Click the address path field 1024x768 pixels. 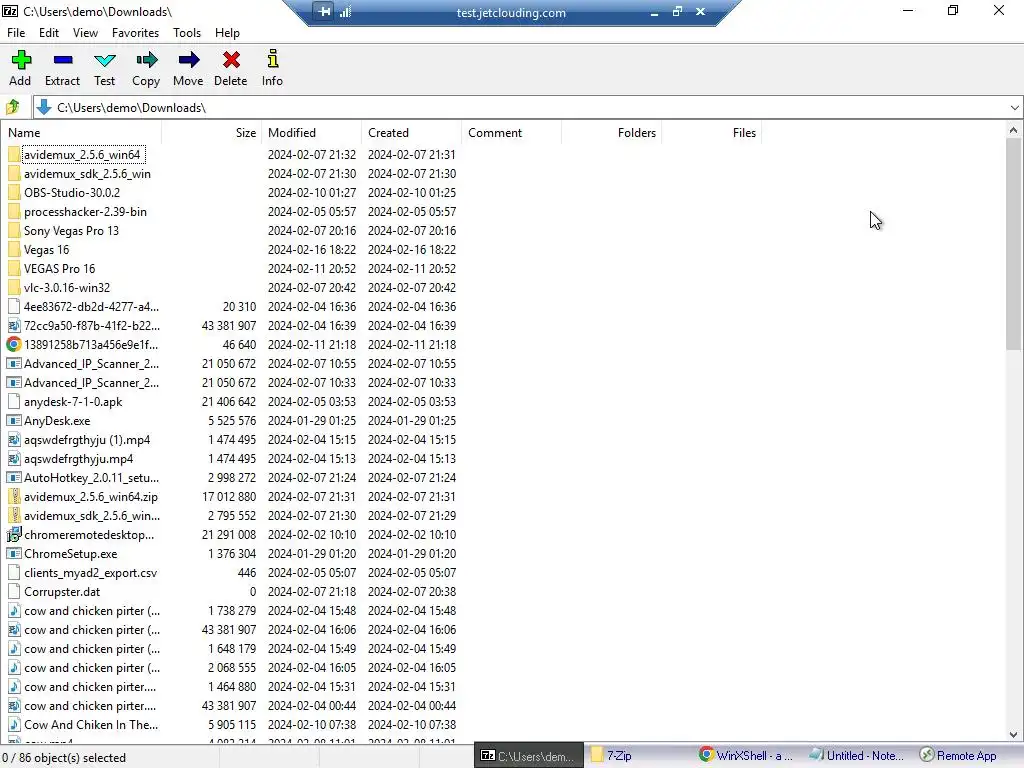tap(522, 108)
